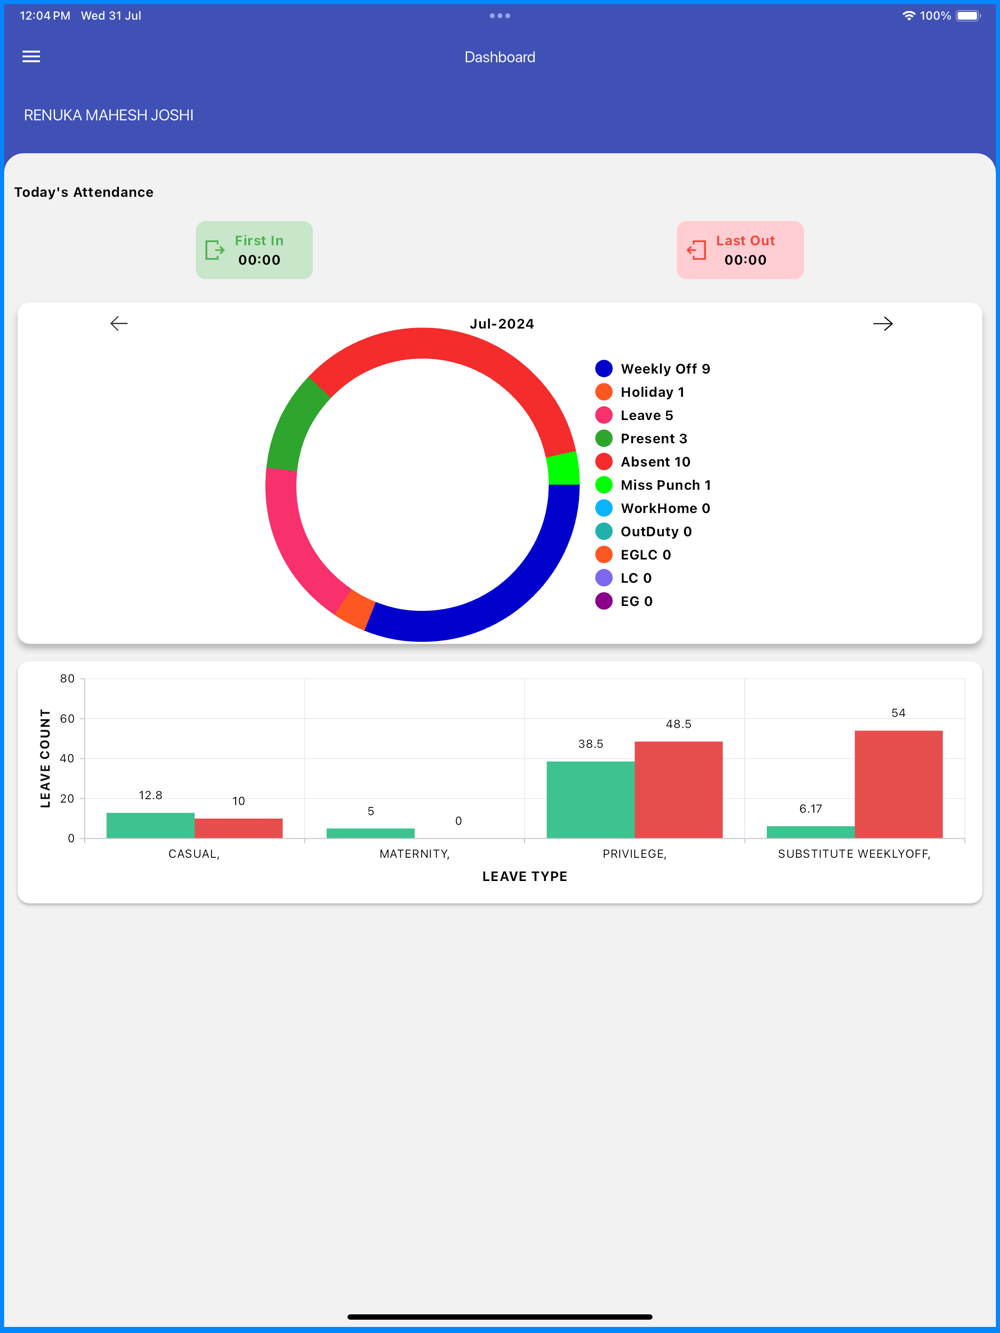Click the SUBSTITUTE WEEKLYOFF axis label

point(854,854)
